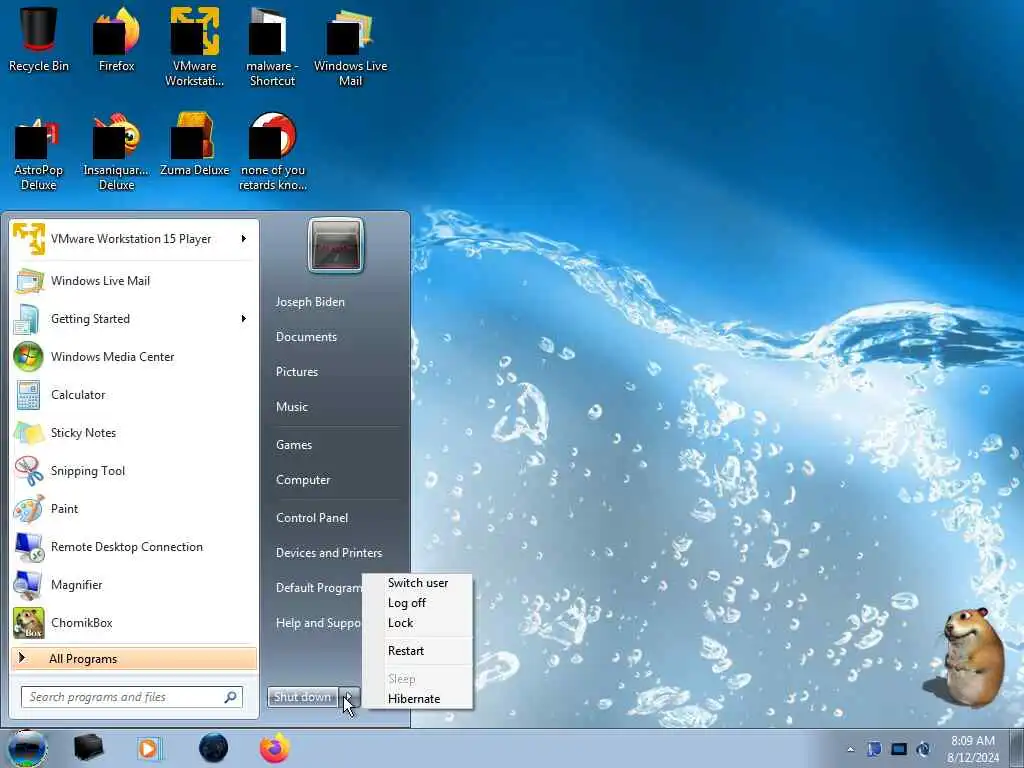The image size is (1024, 768).
Task: Click the Getting Started icon in Start menu
Action: (27, 319)
